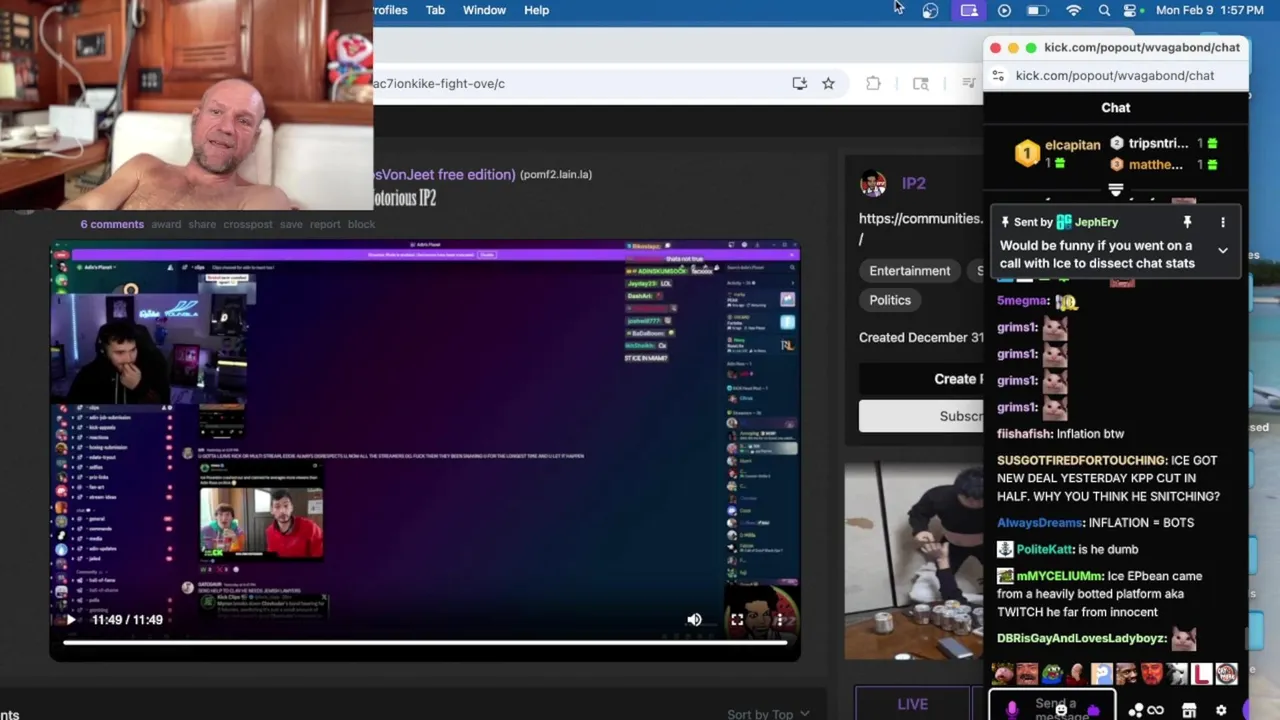This screenshot has height=720, width=1280.
Task: Click the Send a message input field
Action: (x=1054, y=707)
